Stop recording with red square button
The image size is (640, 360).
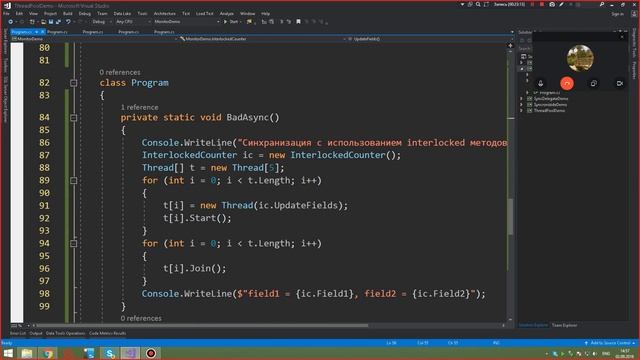542,4
